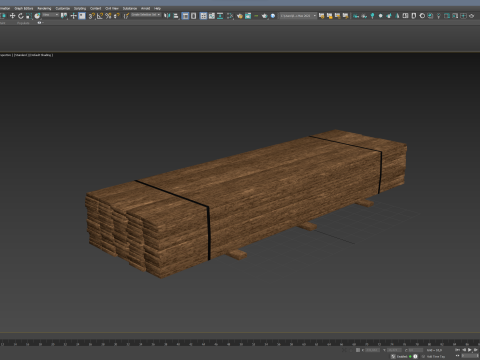Open the Scripting menu

(x=80, y=8)
